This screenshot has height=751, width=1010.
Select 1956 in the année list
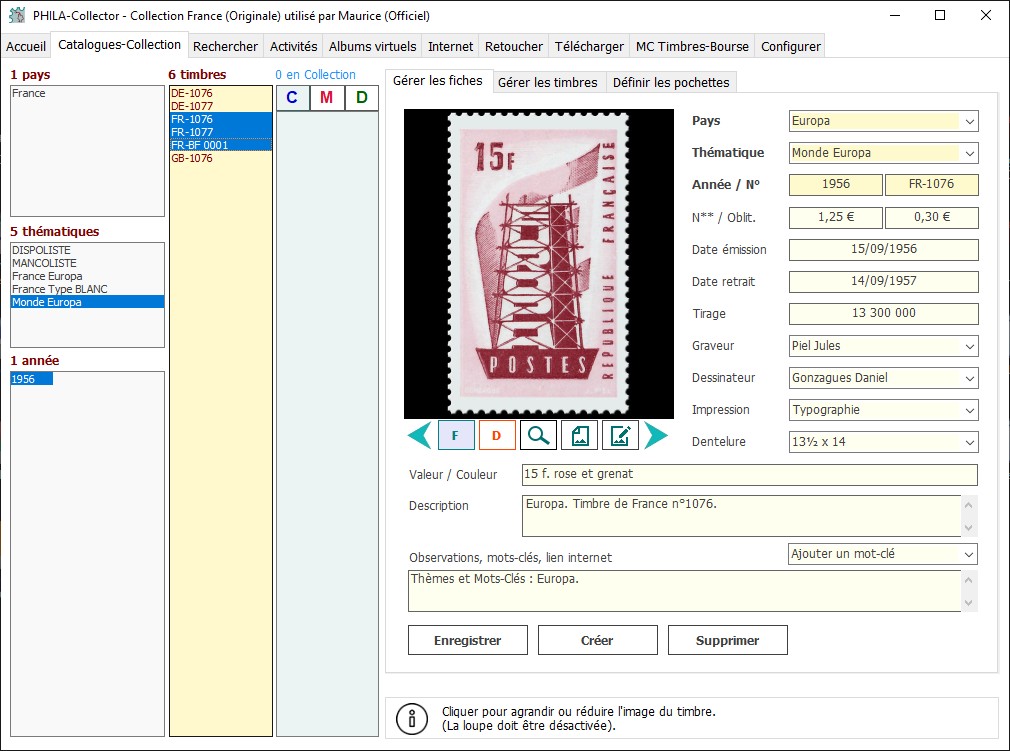point(32,379)
